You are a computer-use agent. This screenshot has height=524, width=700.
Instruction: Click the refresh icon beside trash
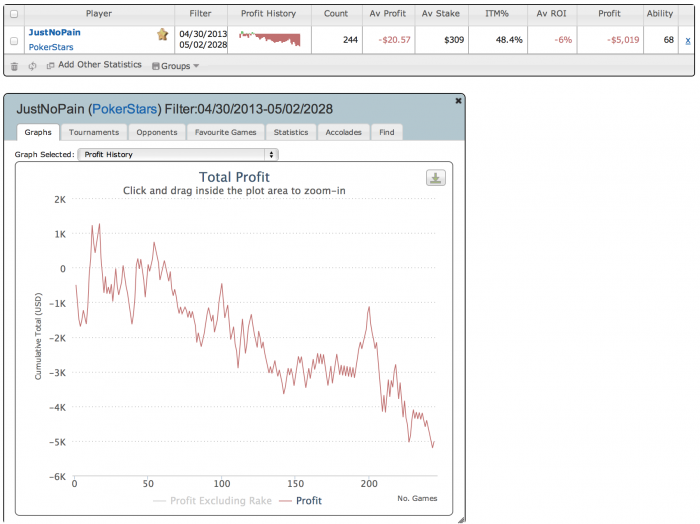click(x=32, y=66)
